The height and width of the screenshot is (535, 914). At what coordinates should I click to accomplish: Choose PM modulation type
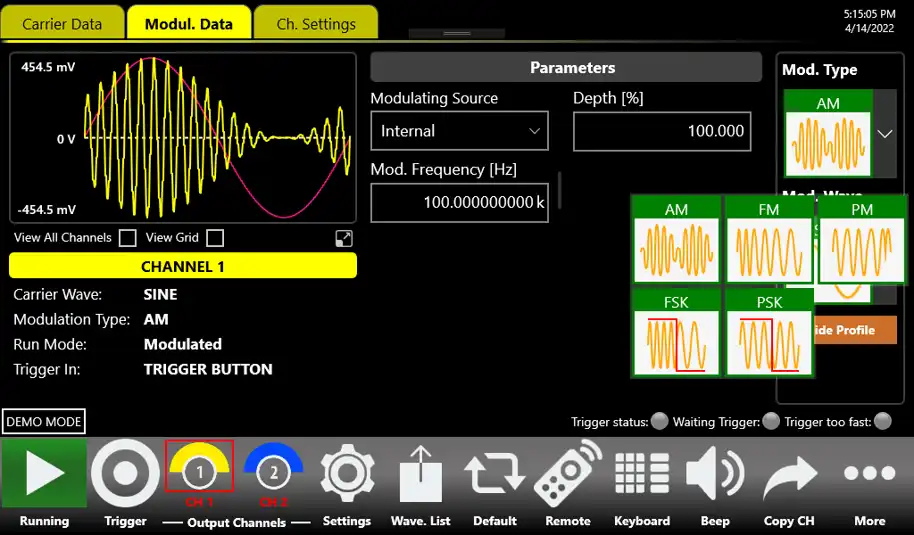click(x=862, y=240)
